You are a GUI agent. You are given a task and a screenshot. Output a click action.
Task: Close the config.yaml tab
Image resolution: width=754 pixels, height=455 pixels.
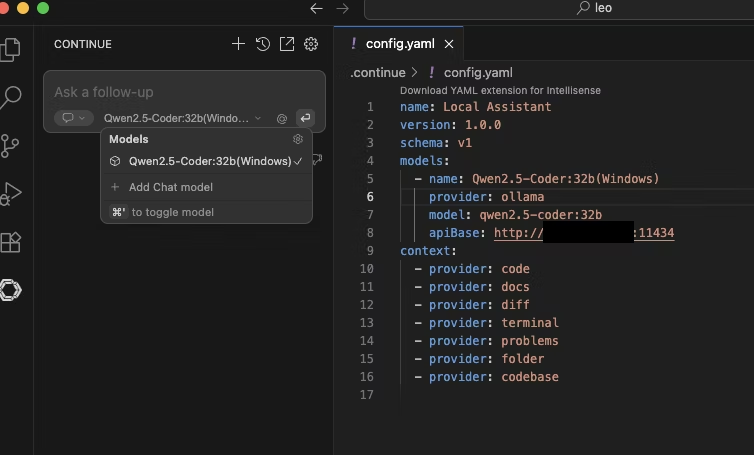[449, 44]
